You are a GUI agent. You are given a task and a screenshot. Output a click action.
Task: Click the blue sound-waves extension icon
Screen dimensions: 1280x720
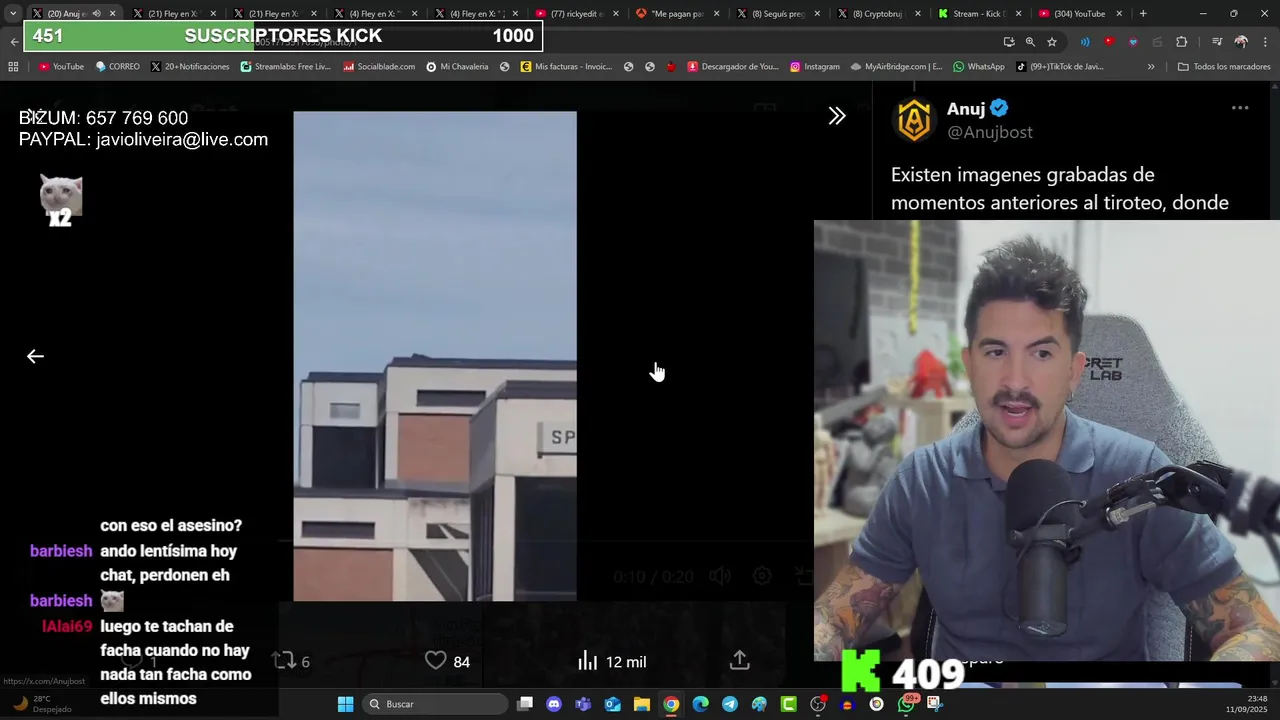point(1085,42)
